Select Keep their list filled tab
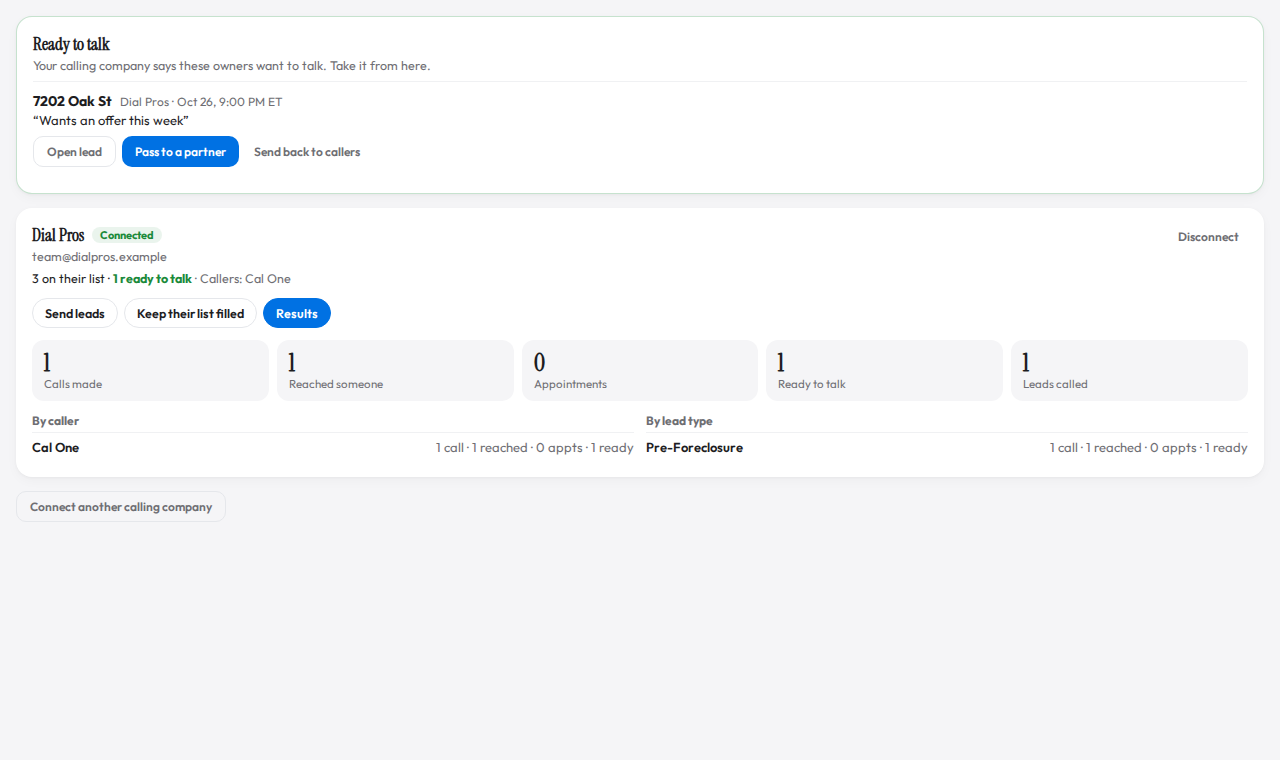Viewport: 1280px width, 760px height. tap(190, 313)
